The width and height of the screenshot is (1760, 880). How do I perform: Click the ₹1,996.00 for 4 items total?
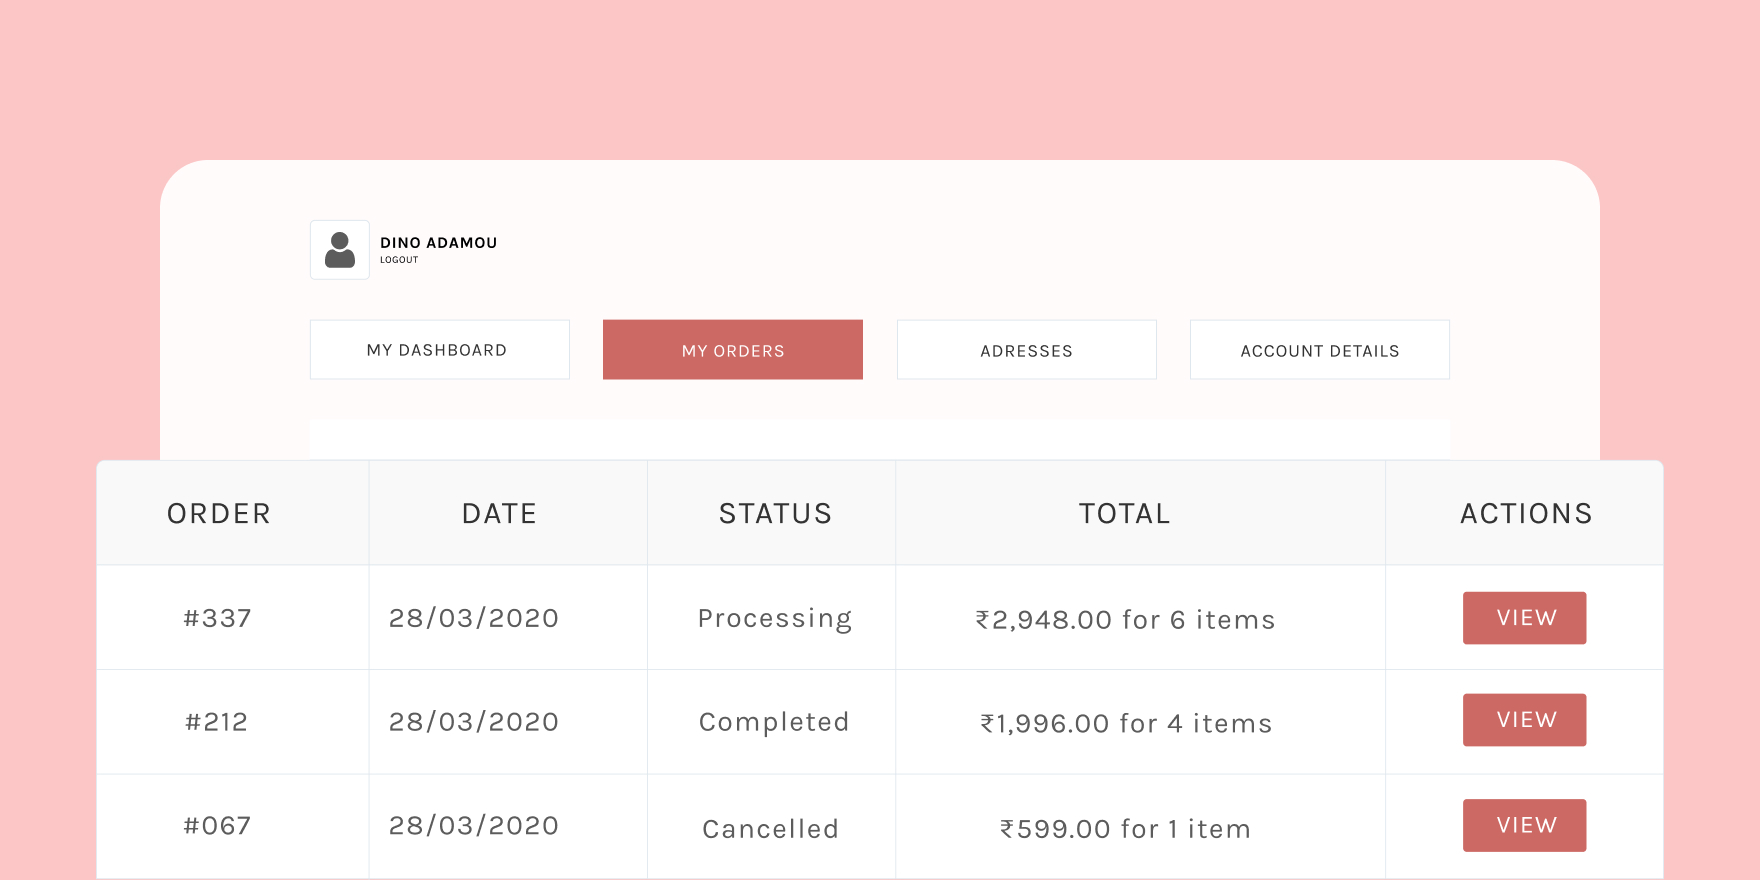point(1126,723)
